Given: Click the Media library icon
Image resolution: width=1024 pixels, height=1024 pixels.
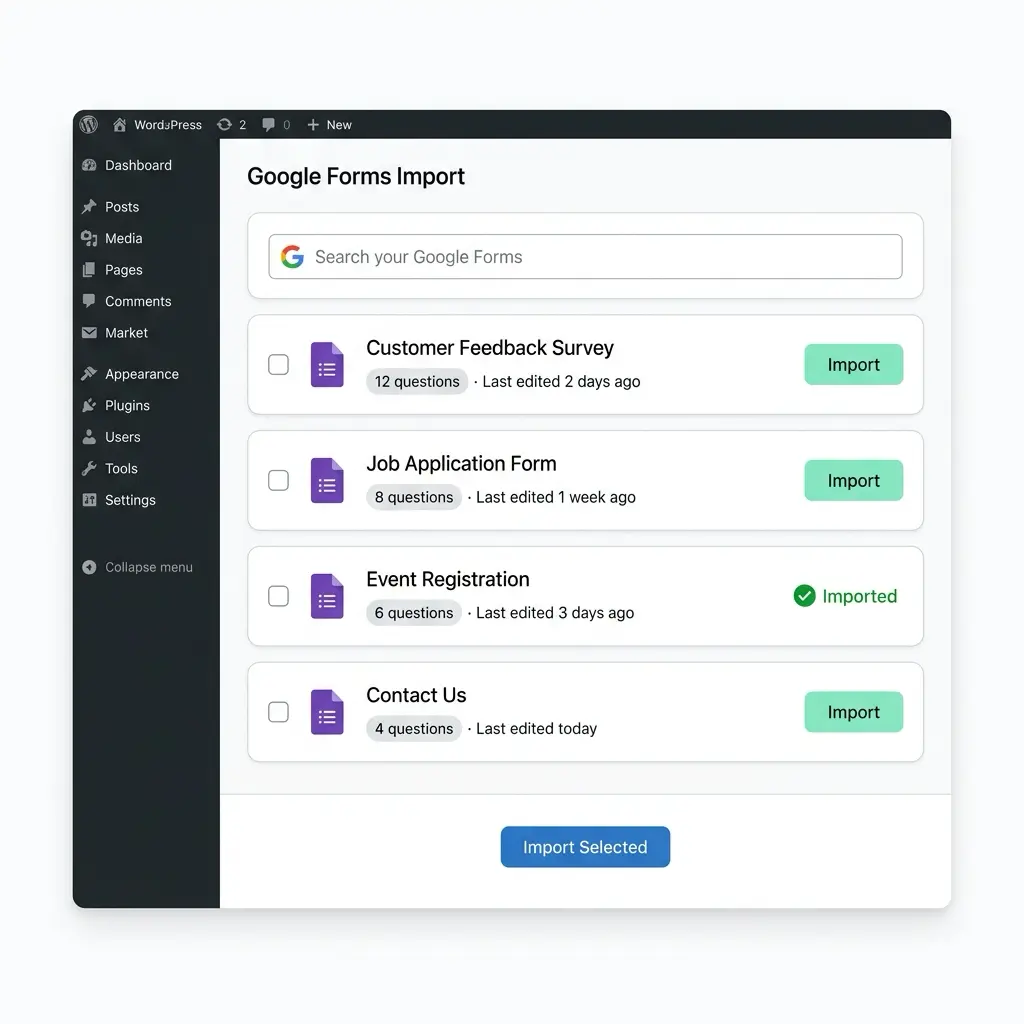Looking at the screenshot, I should point(89,238).
